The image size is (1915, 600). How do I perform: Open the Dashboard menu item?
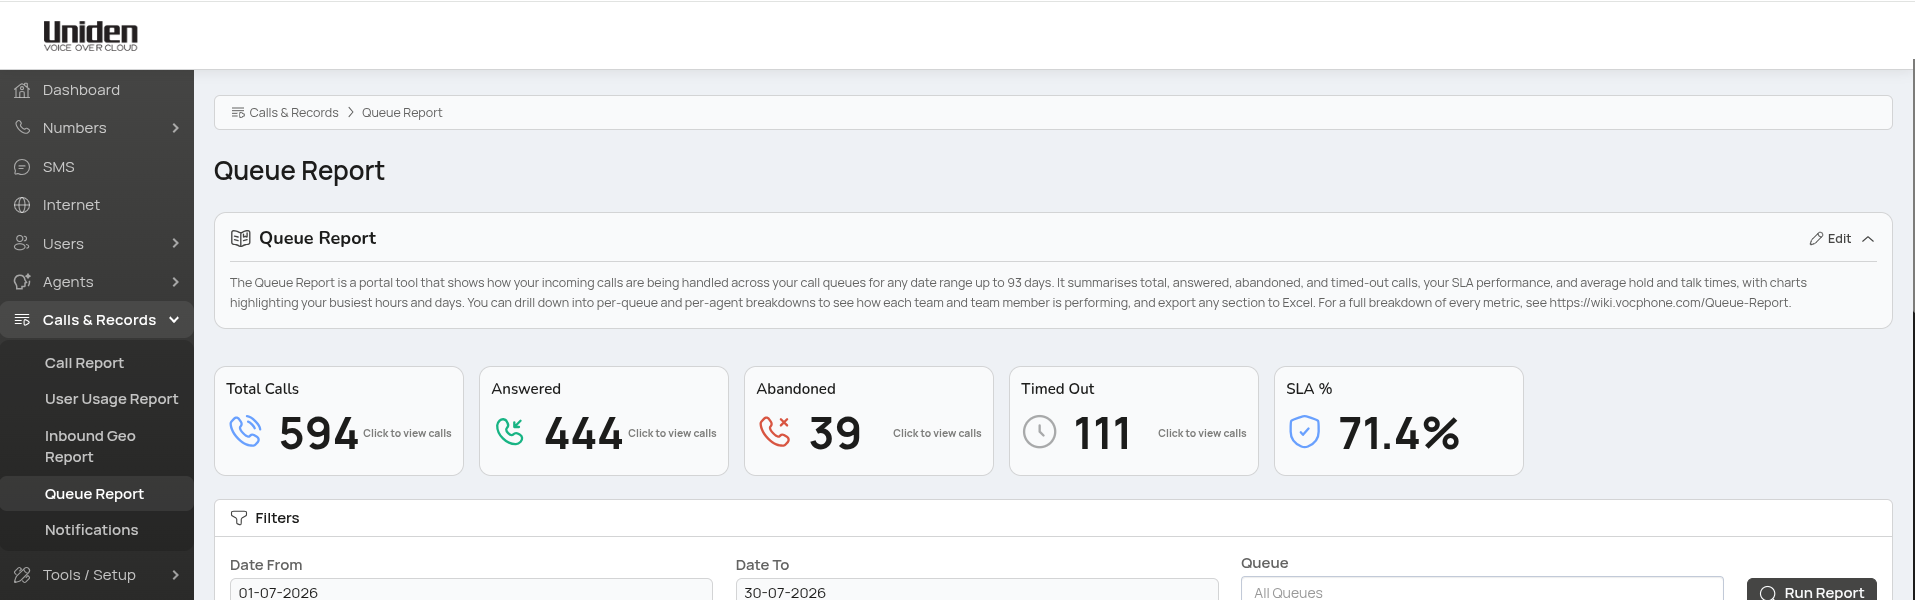97,90
